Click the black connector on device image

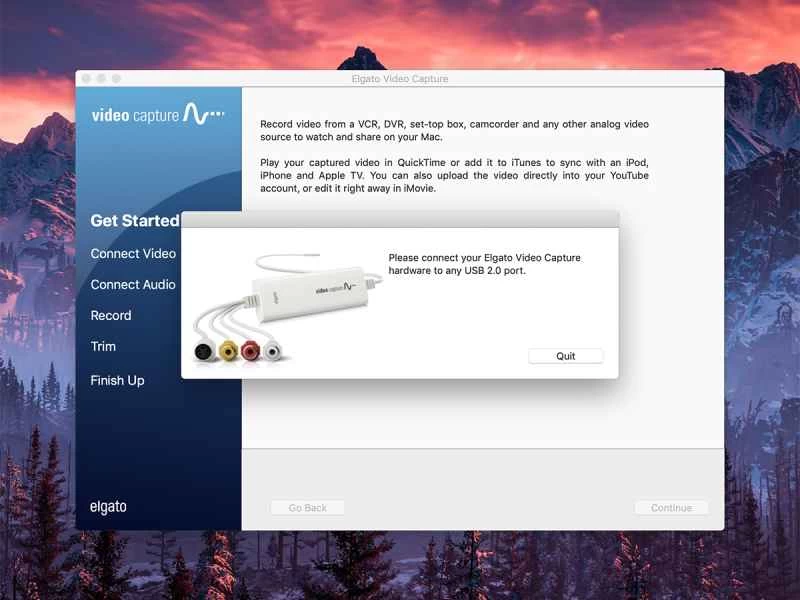(x=202, y=350)
